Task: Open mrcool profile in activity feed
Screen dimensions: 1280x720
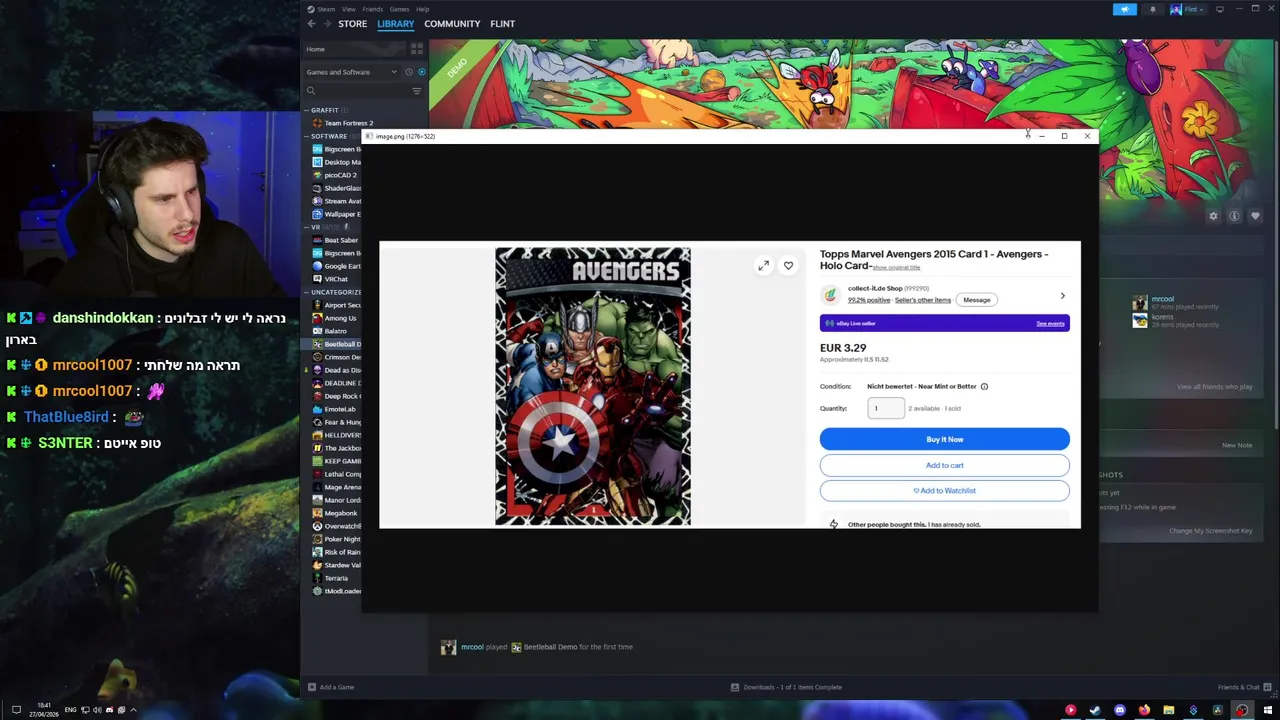Action: click(x=472, y=647)
